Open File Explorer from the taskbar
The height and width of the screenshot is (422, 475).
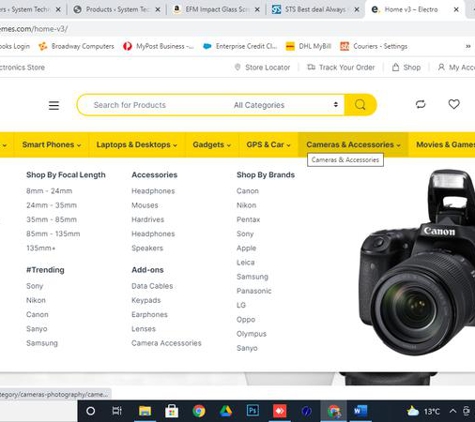pyautogui.click(x=145, y=411)
